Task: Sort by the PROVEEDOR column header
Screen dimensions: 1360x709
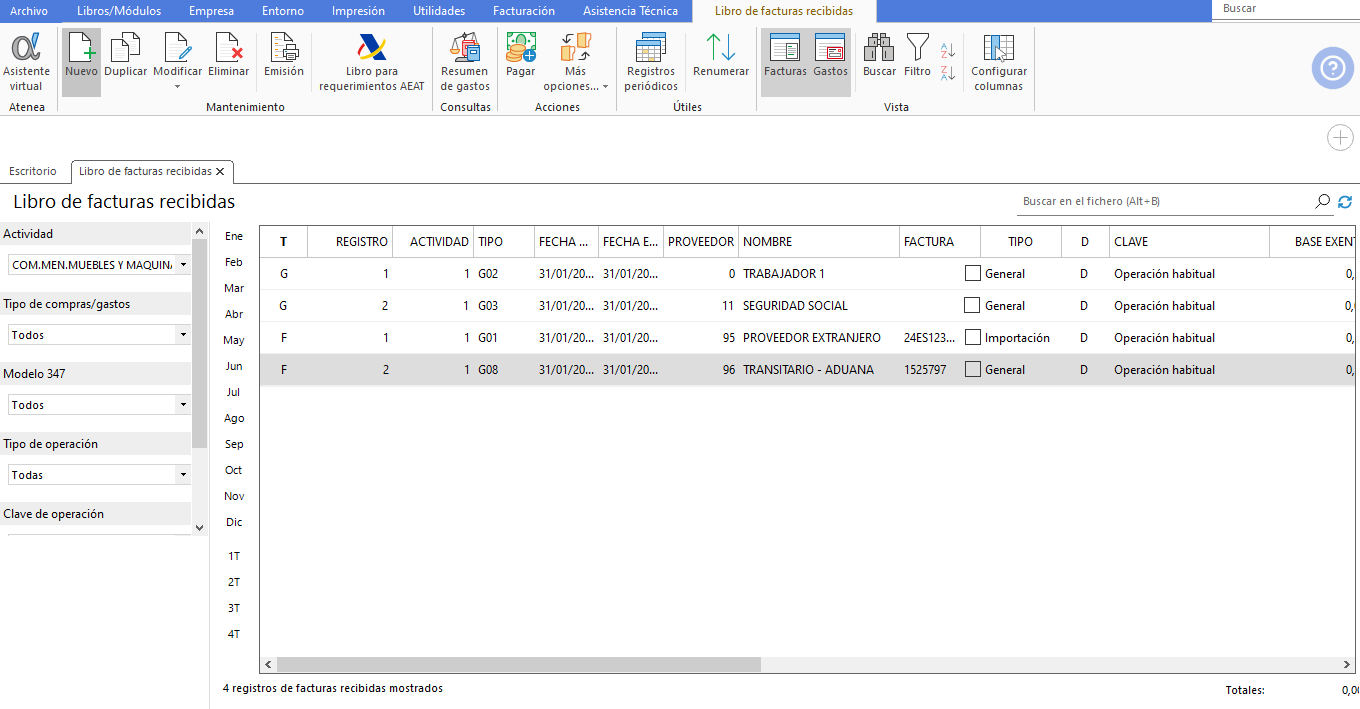Action: pyautogui.click(x=701, y=241)
